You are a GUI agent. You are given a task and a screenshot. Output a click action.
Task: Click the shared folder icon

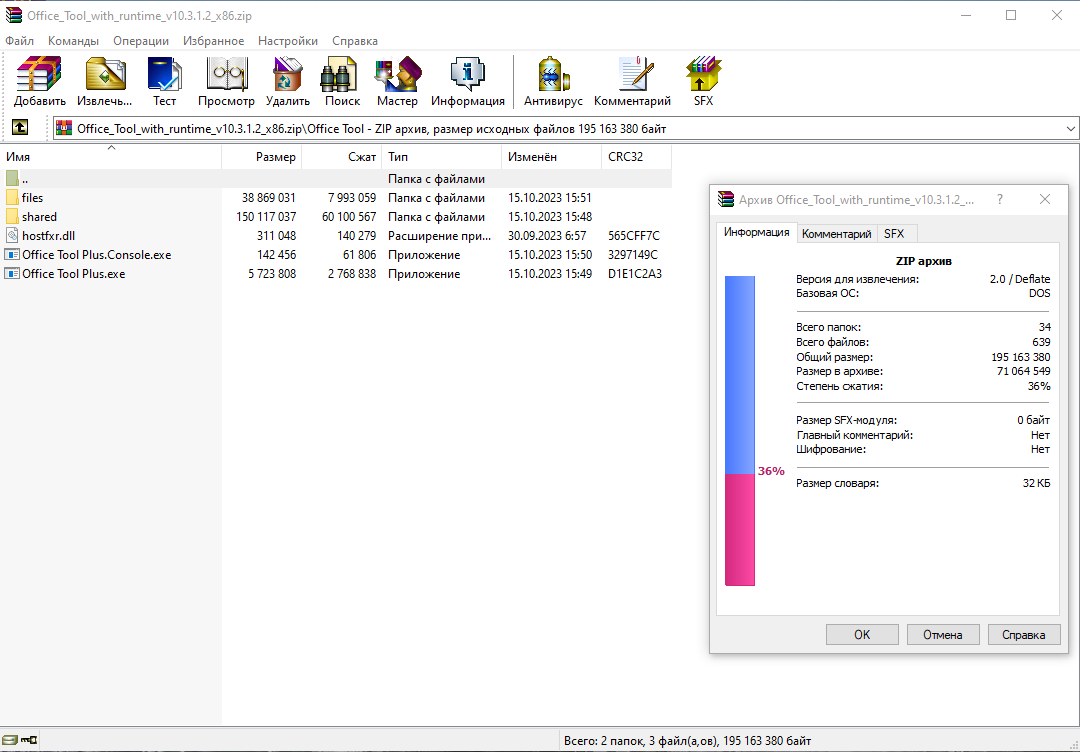click(12, 217)
